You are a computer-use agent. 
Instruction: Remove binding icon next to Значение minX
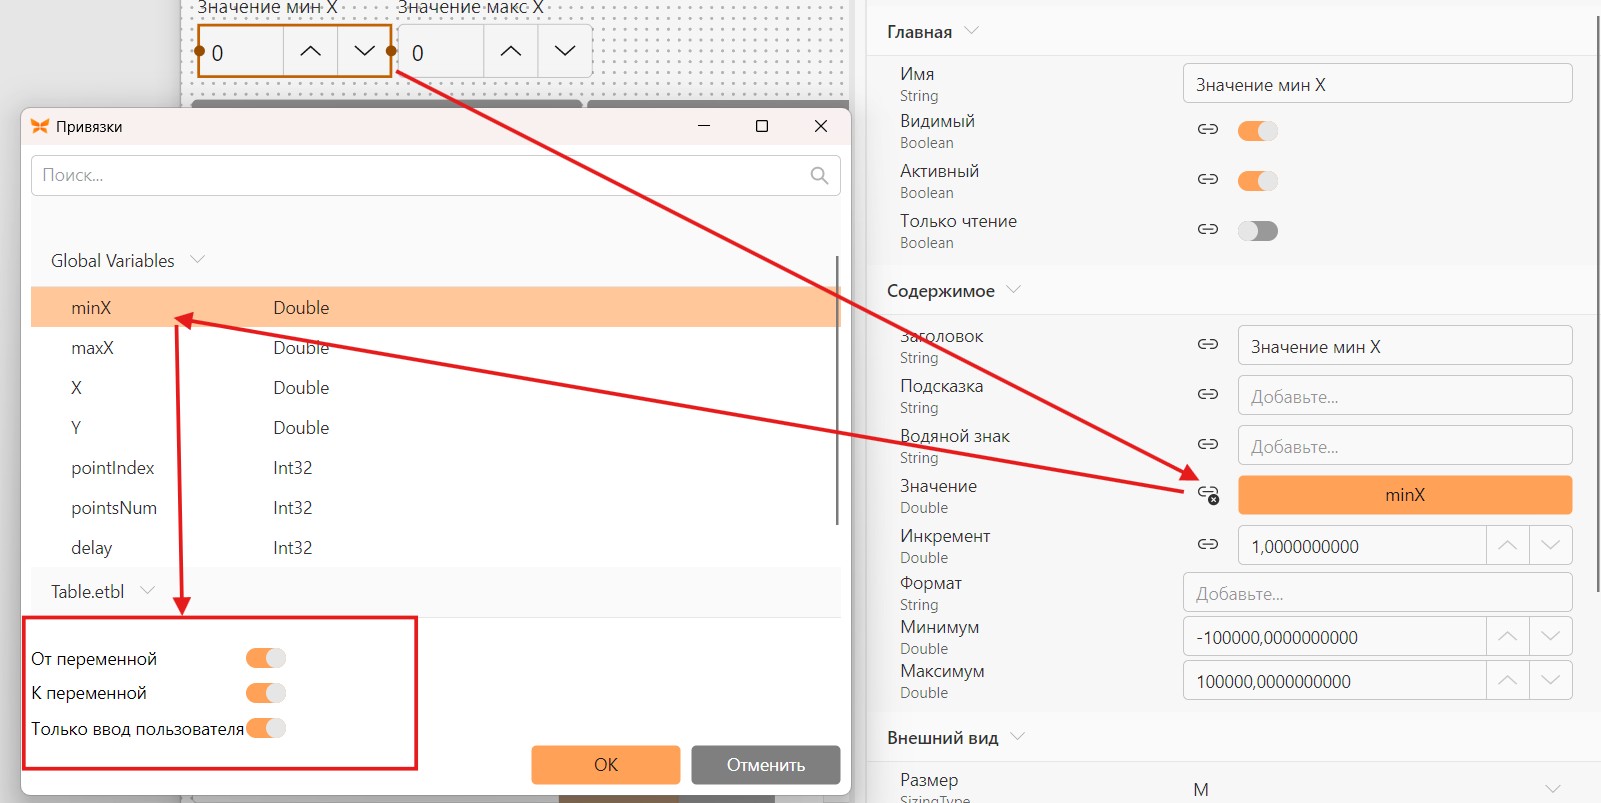point(1209,494)
